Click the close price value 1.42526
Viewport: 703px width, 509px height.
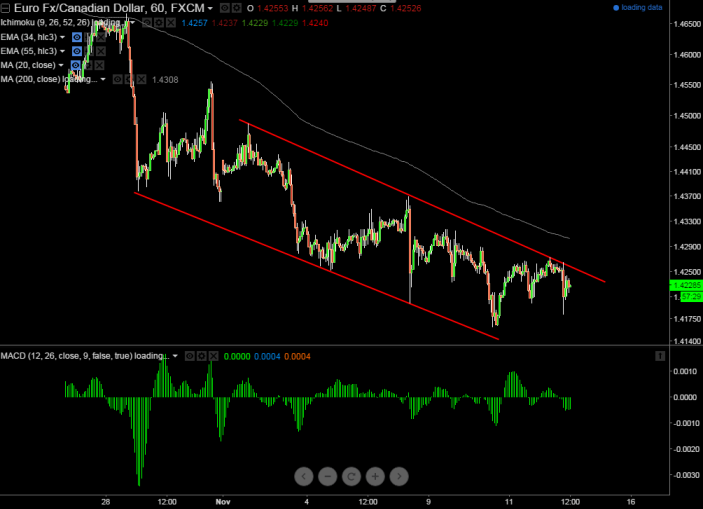pos(405,9)
